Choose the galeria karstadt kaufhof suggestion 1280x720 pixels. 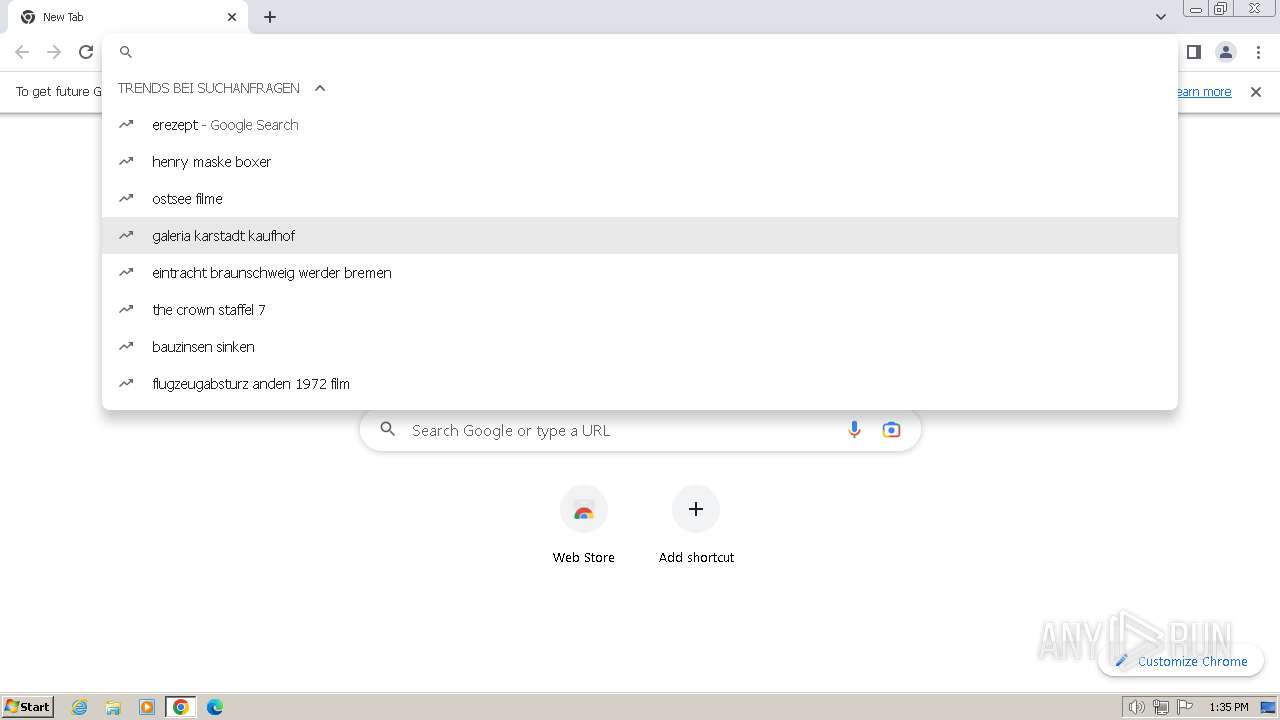(x=640, y=236)
